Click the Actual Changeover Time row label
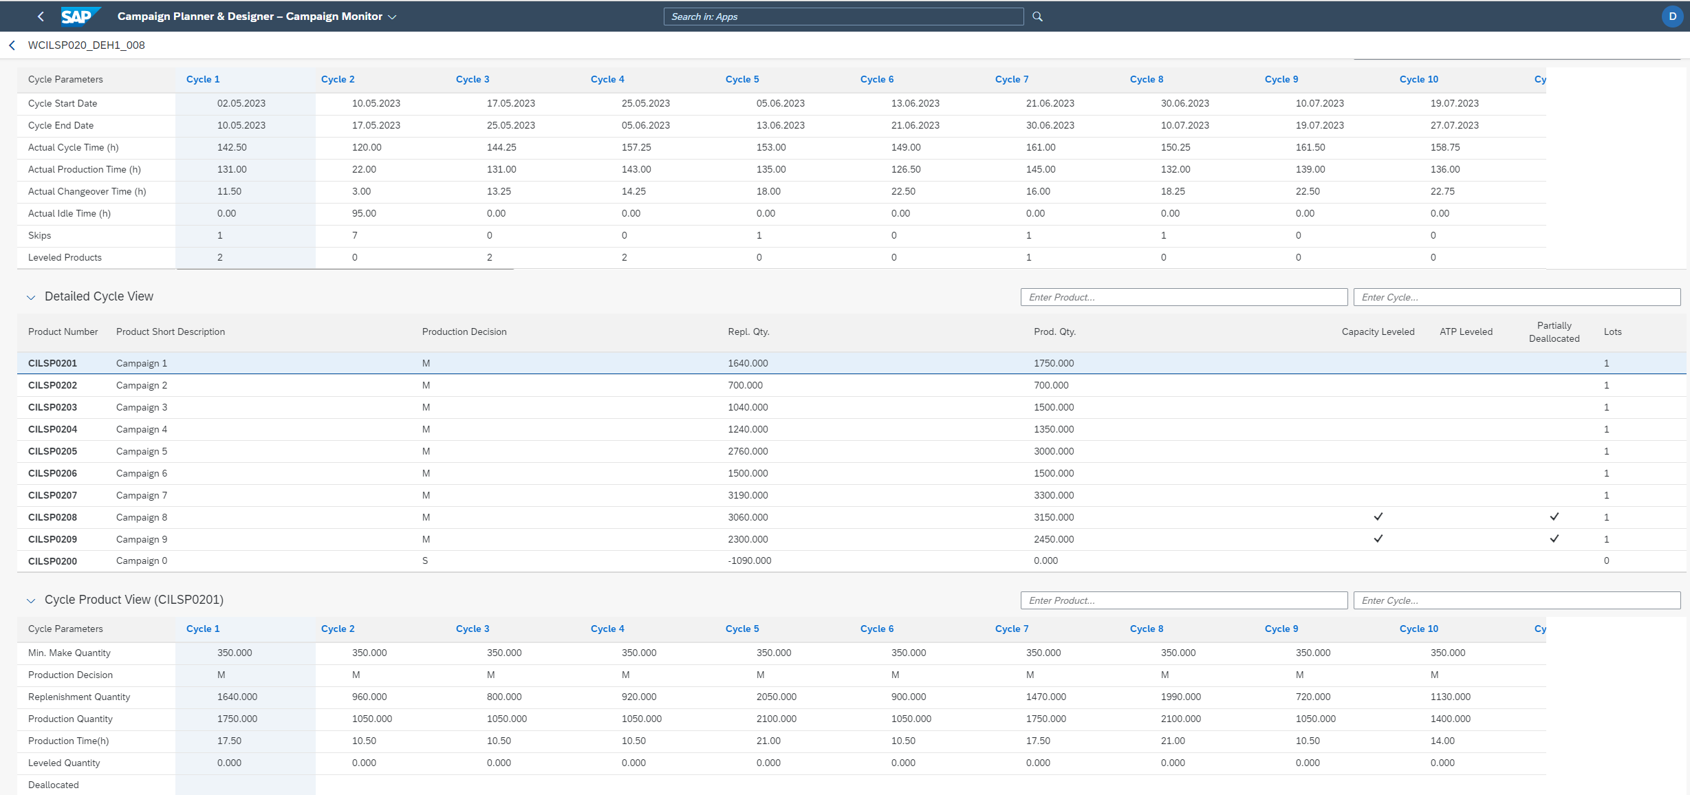The height and width of the screenshot is (795, 1690). (87, 191)
